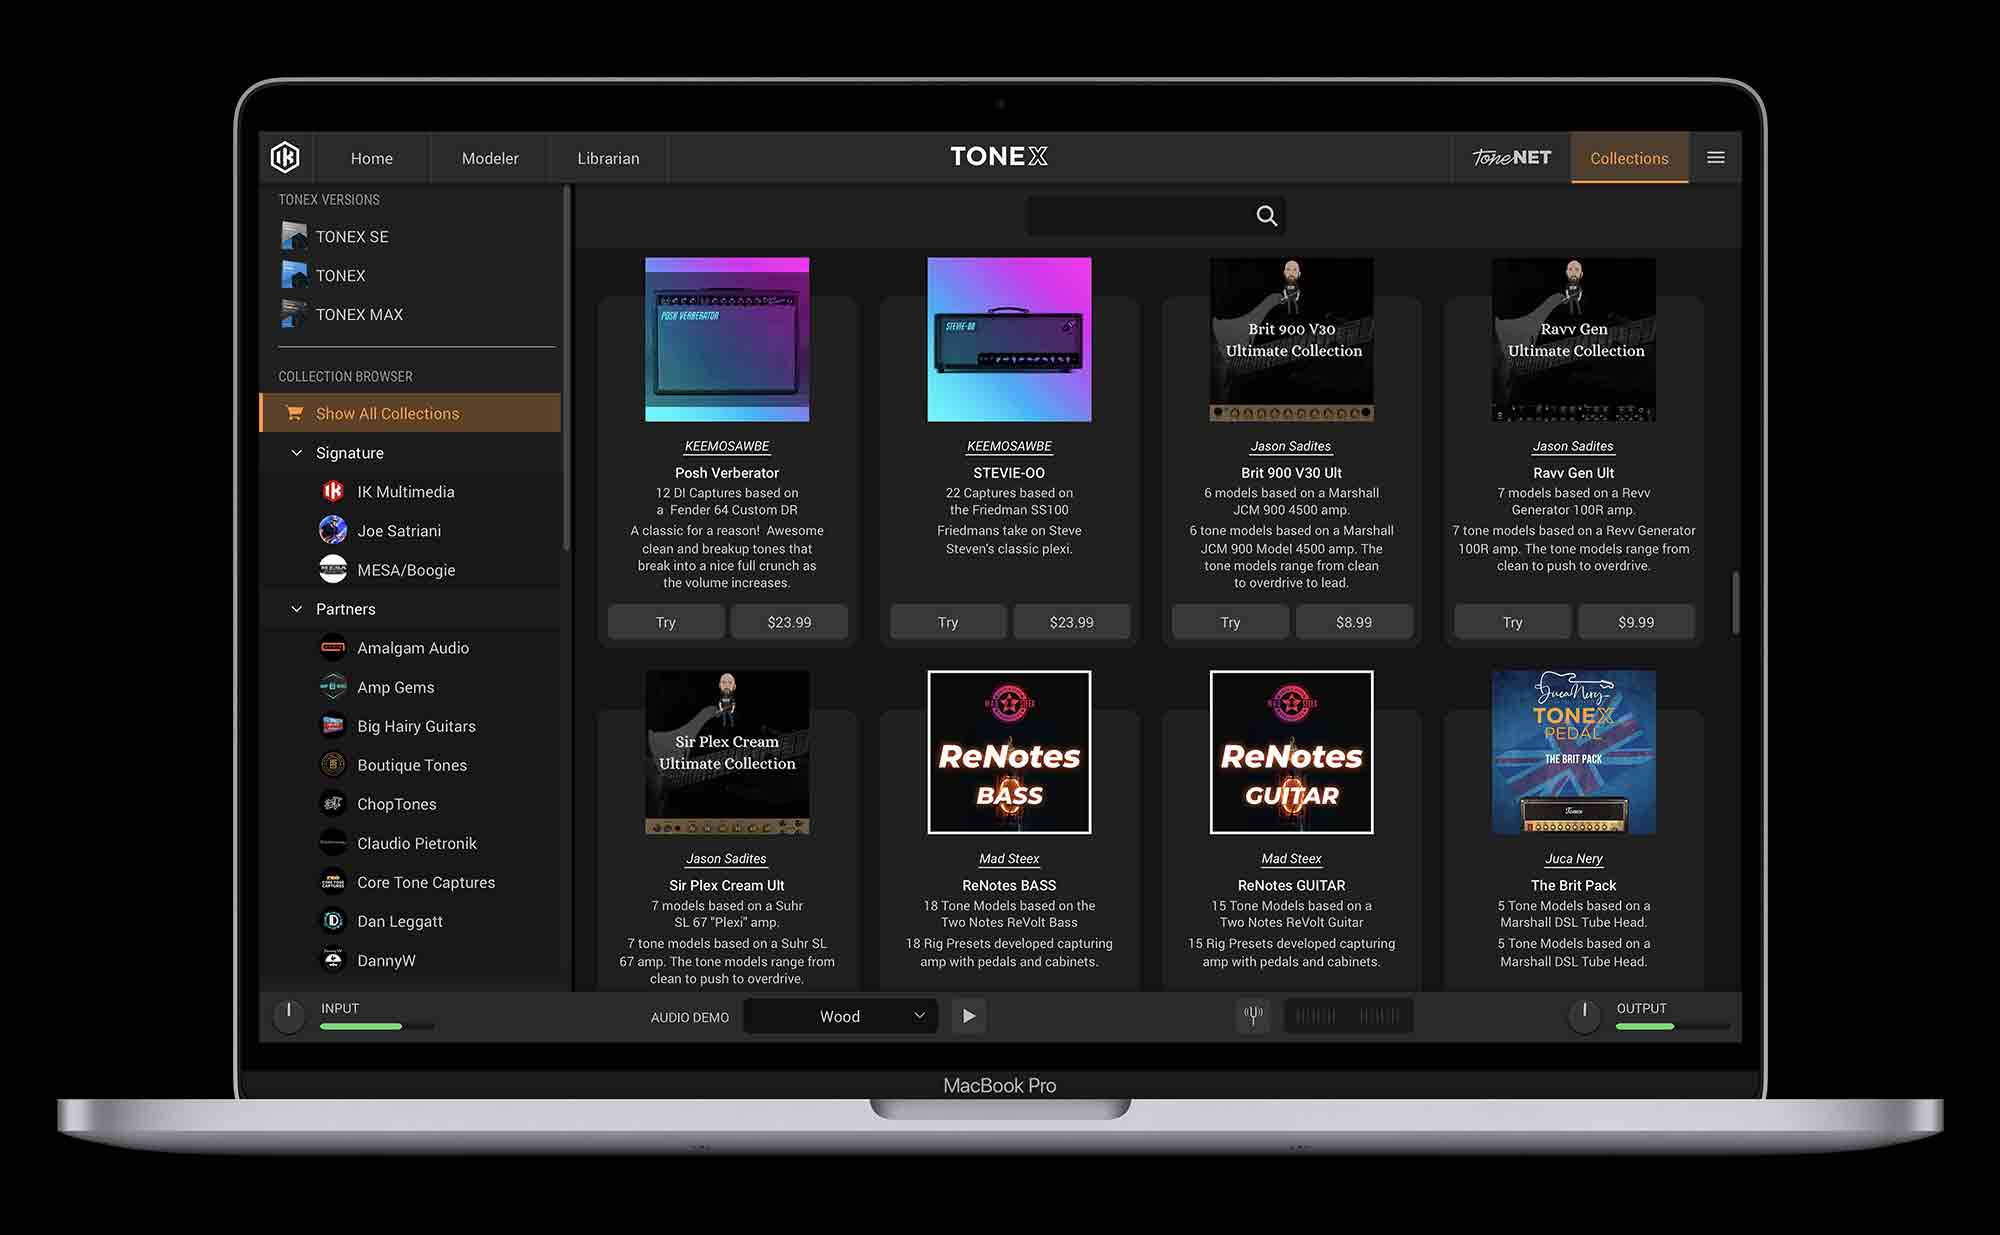Click the Amp Gems icon

pyautogui.click(x=333, y=687)
